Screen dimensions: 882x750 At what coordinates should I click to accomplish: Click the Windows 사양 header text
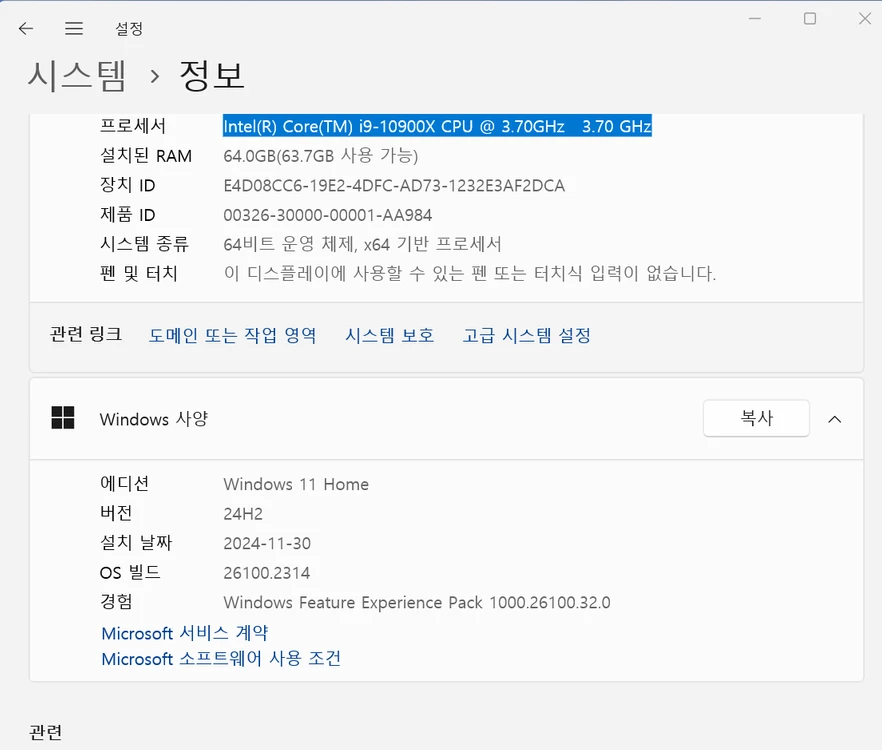coord(154,419)
